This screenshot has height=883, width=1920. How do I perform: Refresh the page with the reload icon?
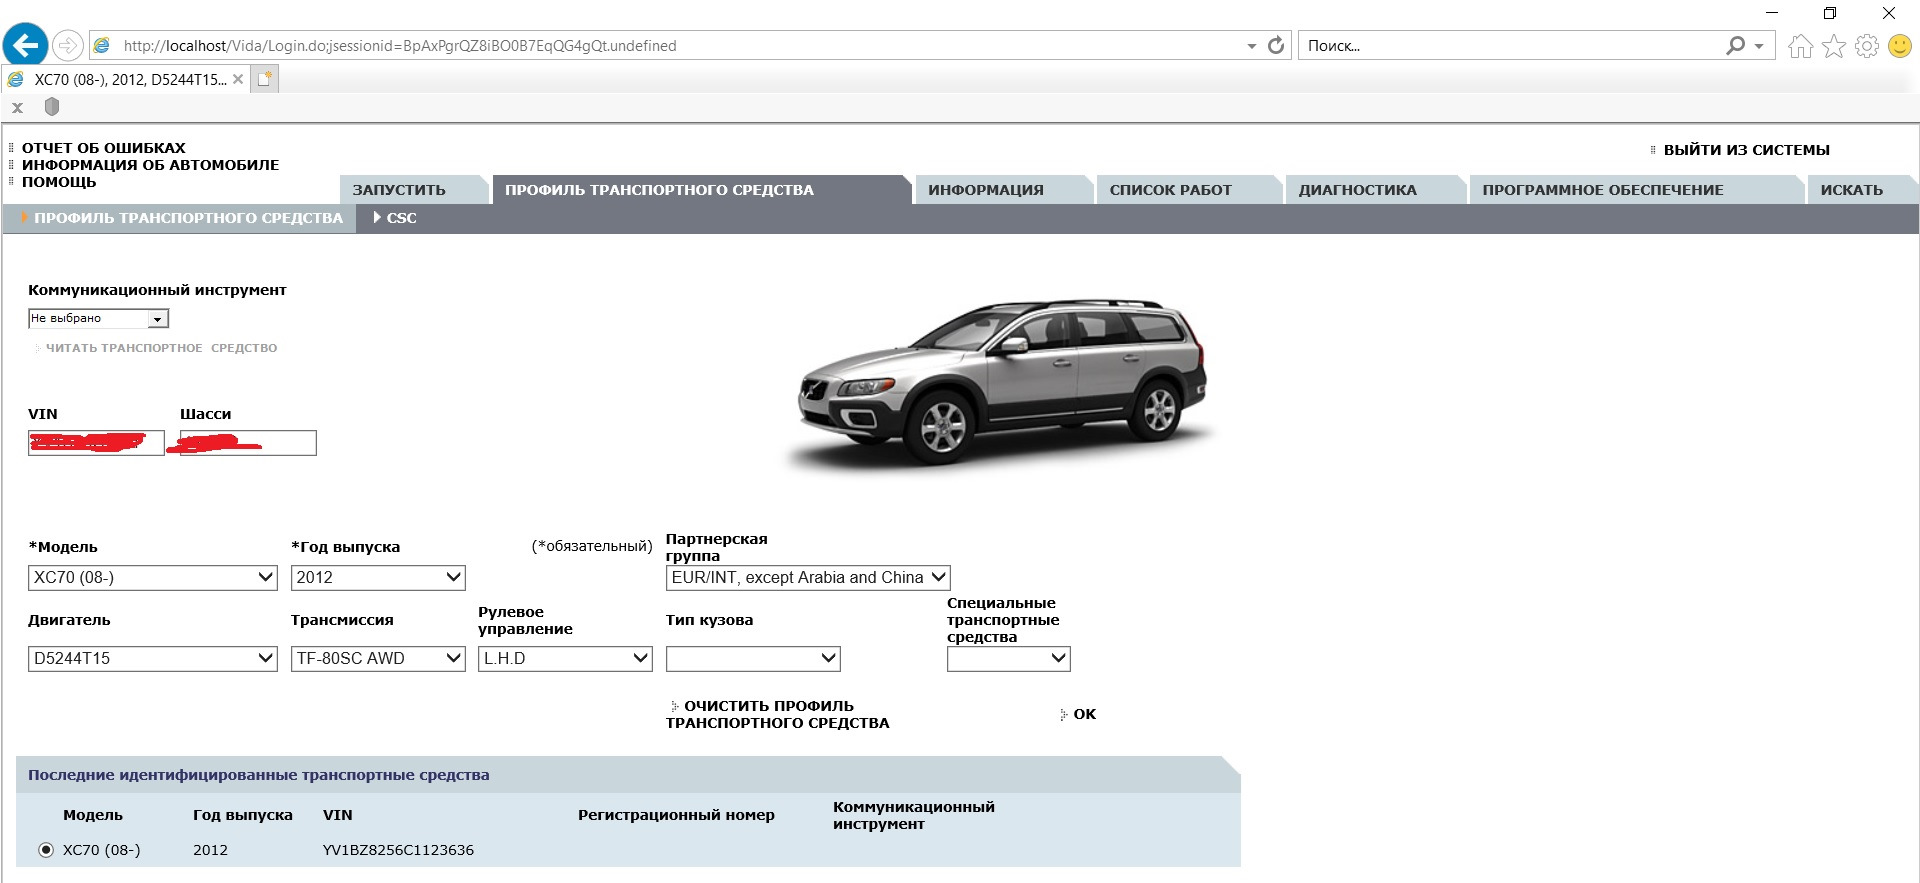1276,45
